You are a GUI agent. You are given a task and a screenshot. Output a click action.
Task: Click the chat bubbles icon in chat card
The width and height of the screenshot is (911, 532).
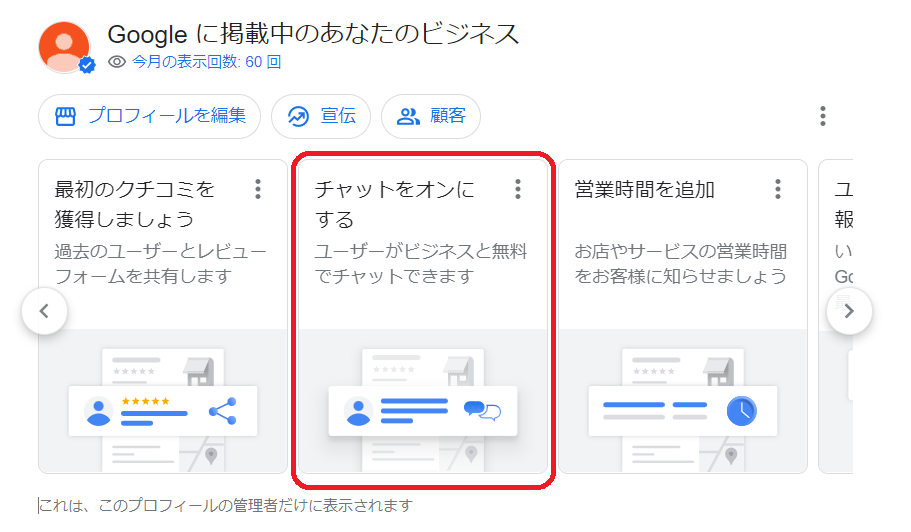[482, 410]
